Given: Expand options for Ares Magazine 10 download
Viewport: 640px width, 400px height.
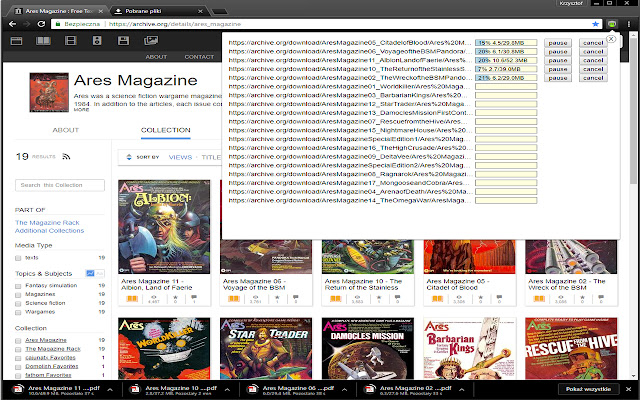Looking at the screenshot, I should pyautogui.click(x=227, y=390).
